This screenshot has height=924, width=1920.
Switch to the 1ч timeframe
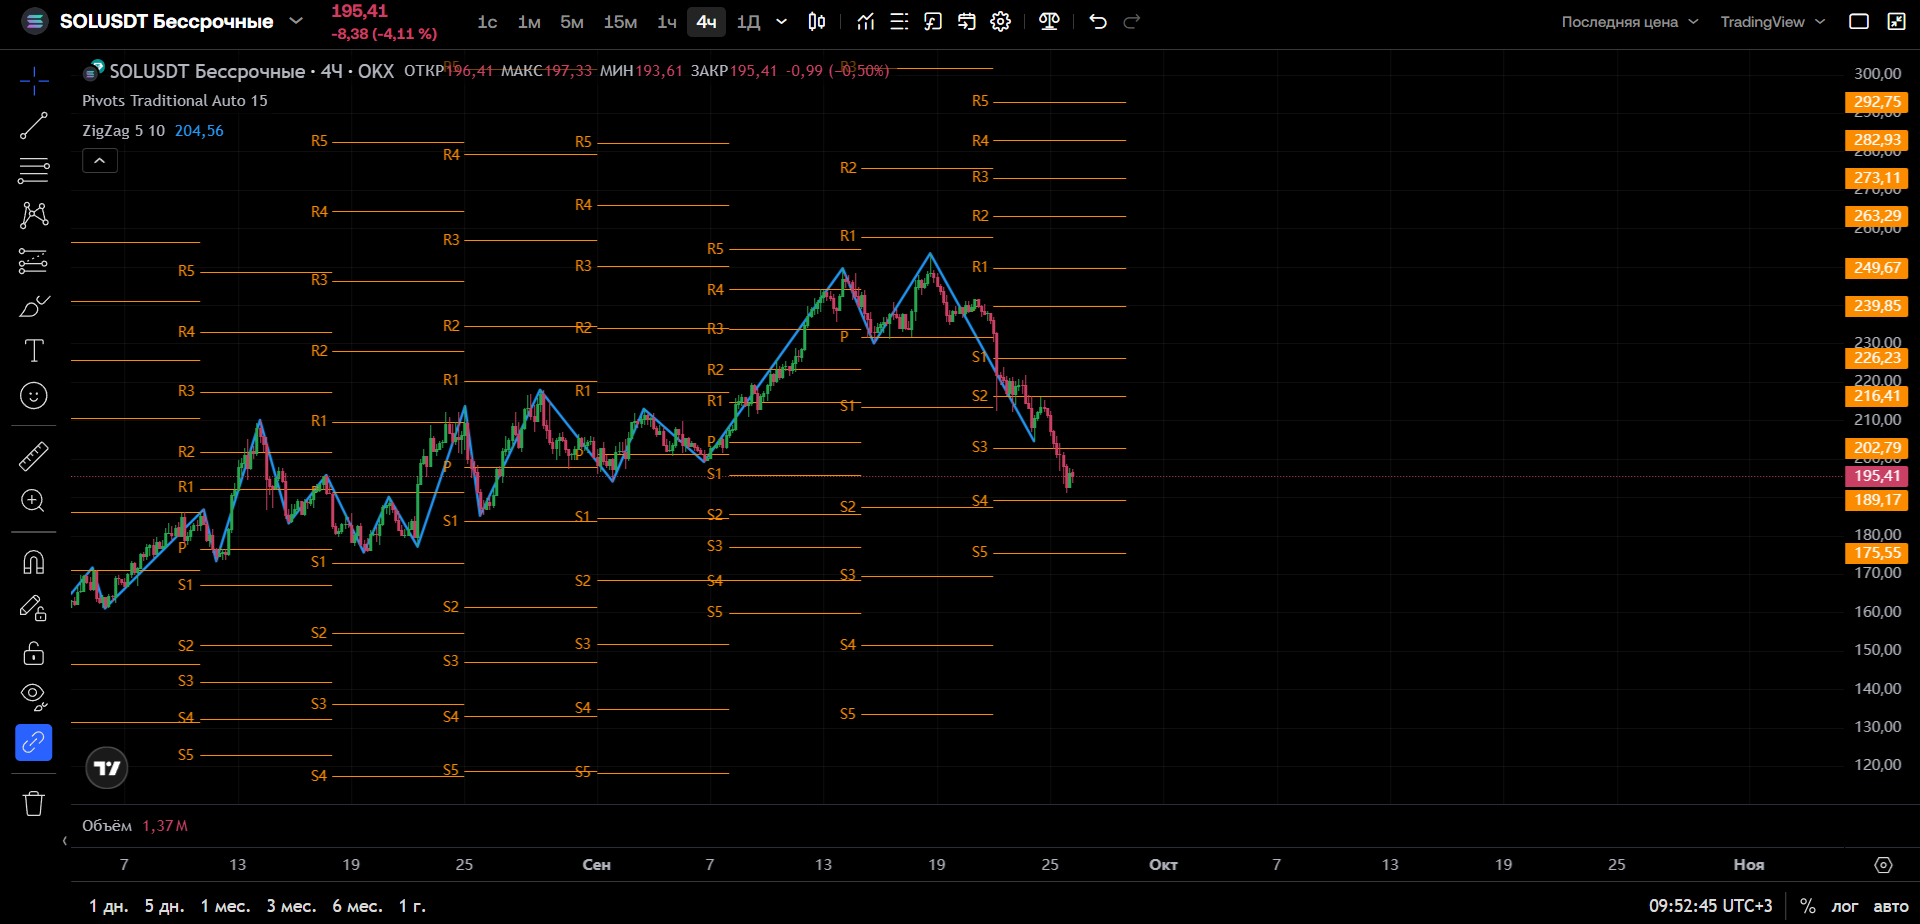coord(667,22)
